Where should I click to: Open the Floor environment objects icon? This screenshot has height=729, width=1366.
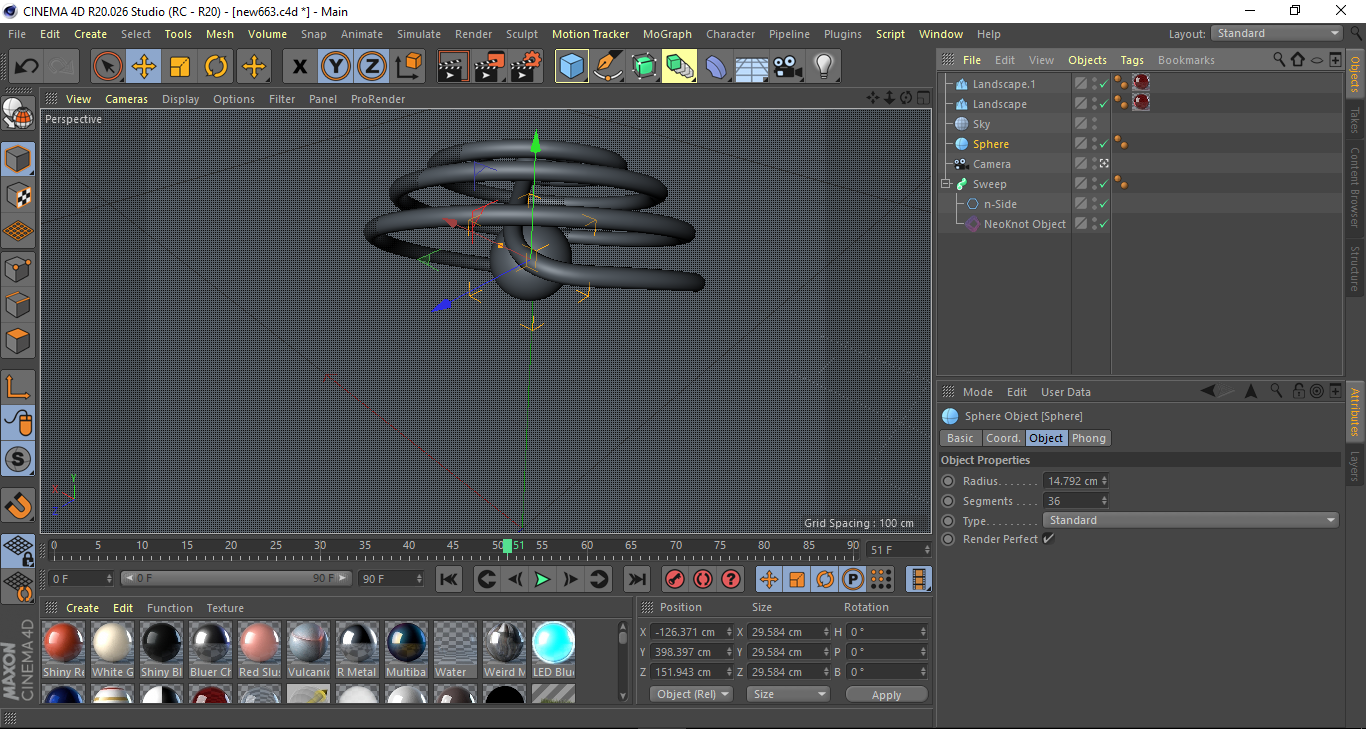click(x=751, y=67)
